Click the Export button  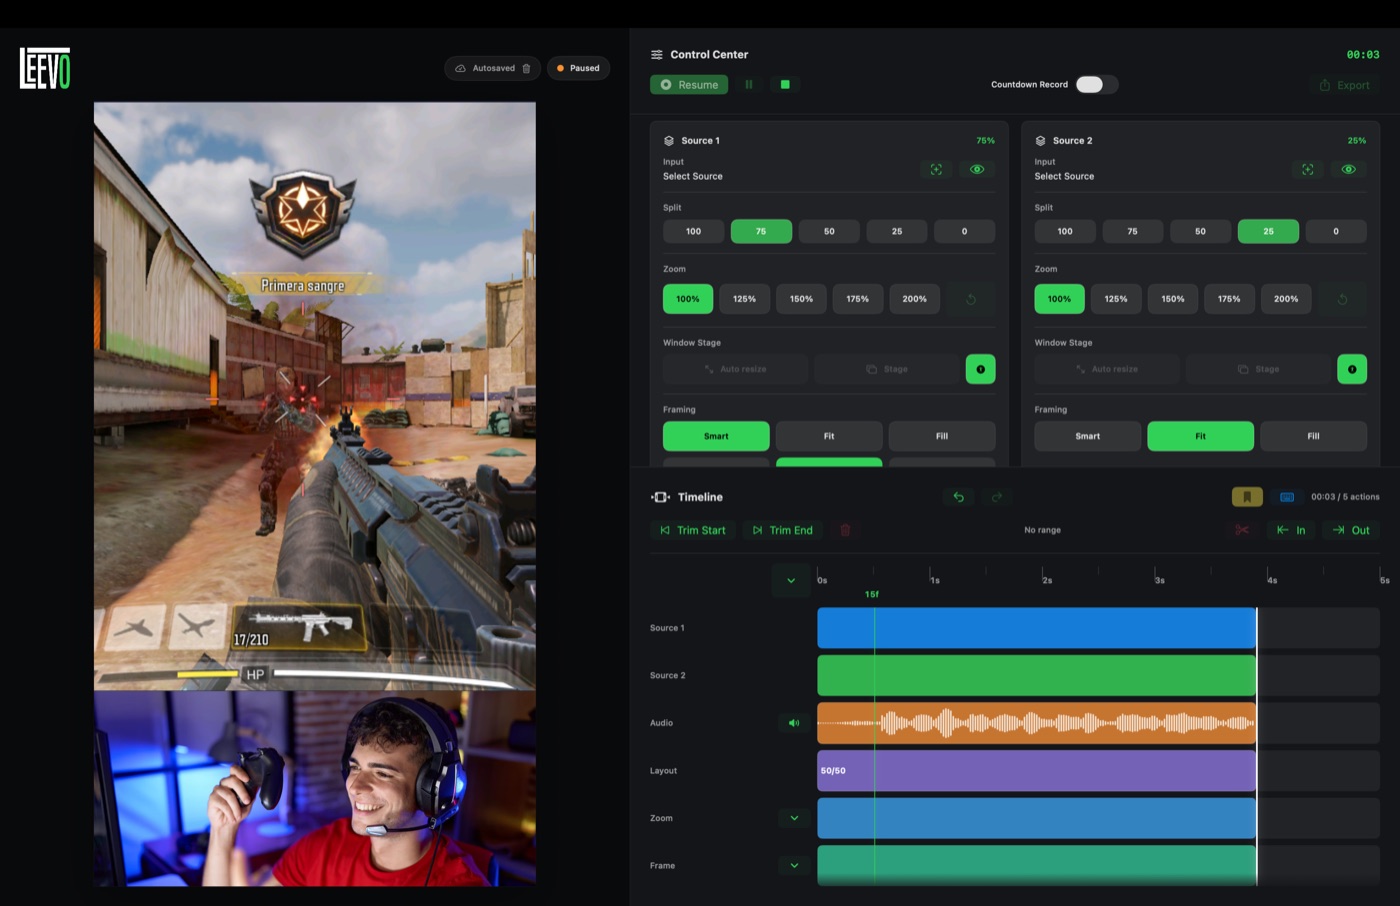pos(1344,85)
